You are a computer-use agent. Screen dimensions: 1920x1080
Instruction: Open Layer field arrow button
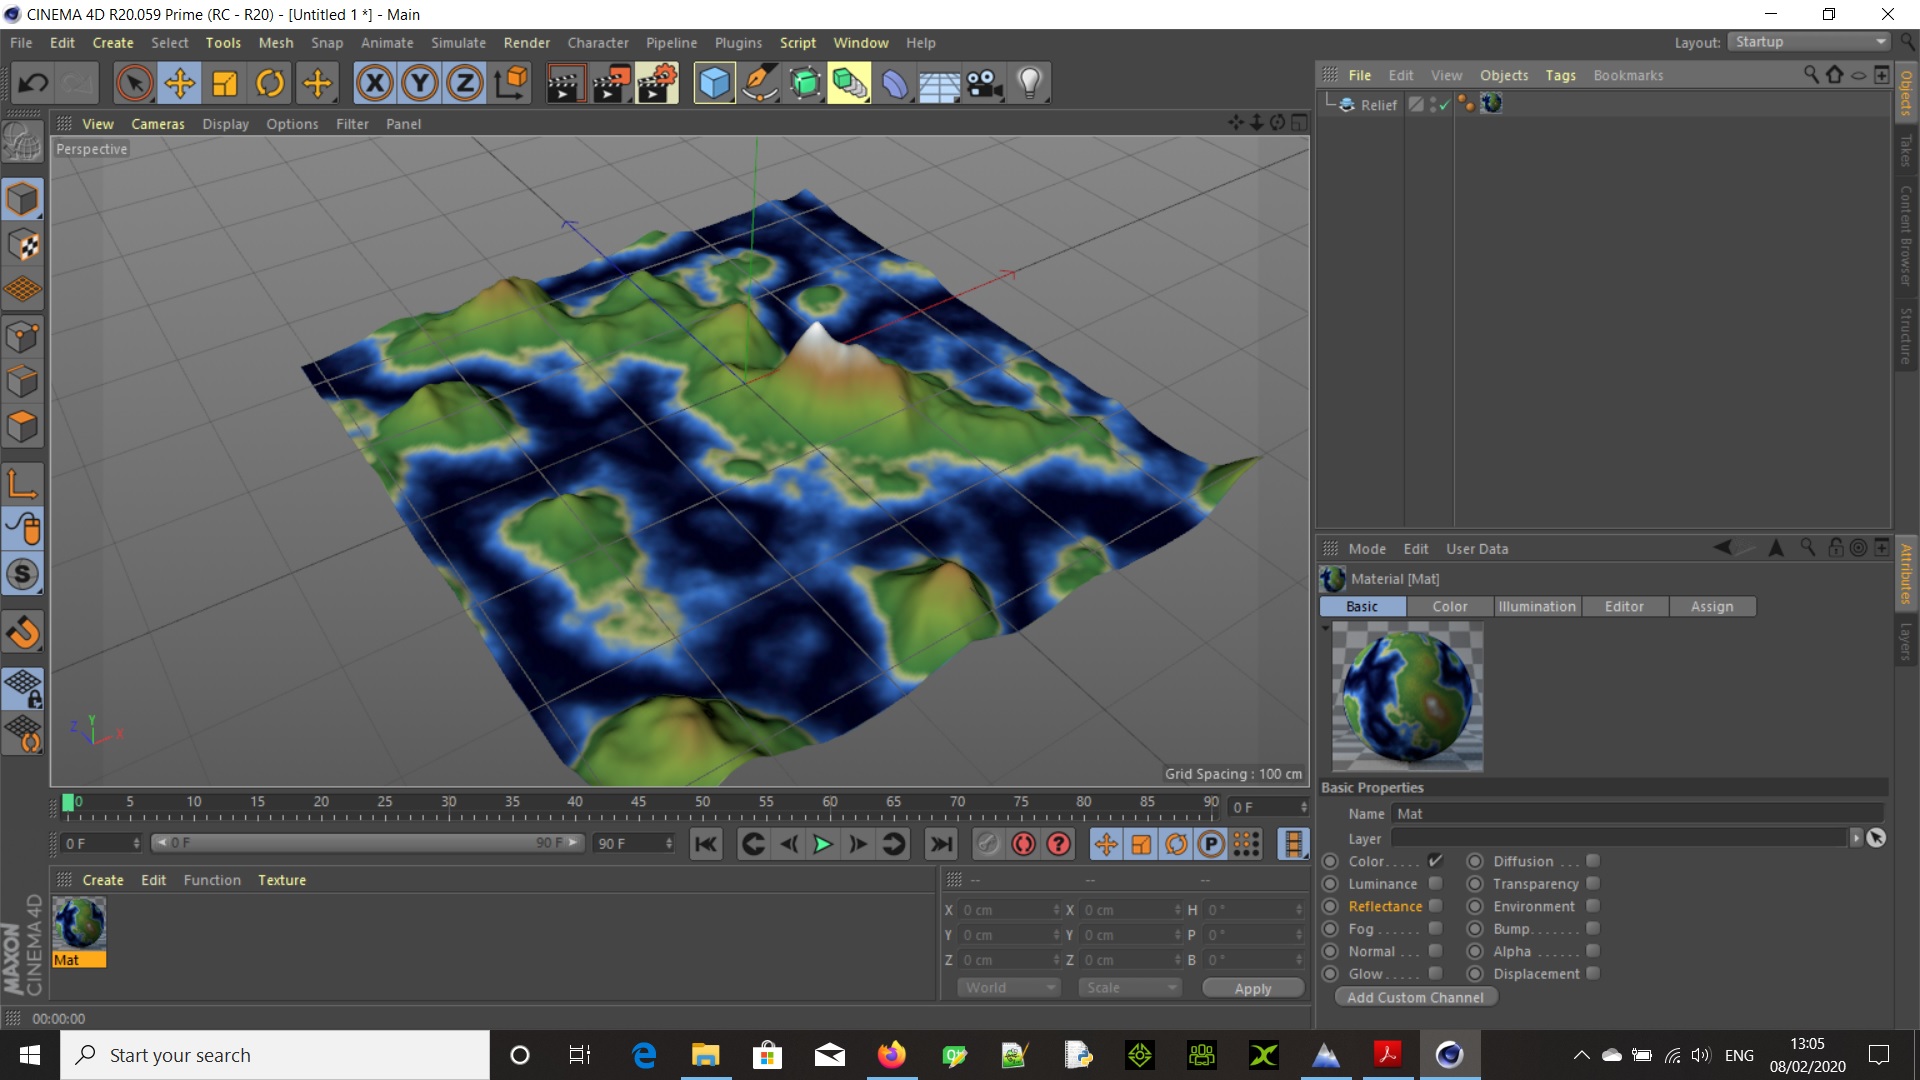pos(1856,838)
